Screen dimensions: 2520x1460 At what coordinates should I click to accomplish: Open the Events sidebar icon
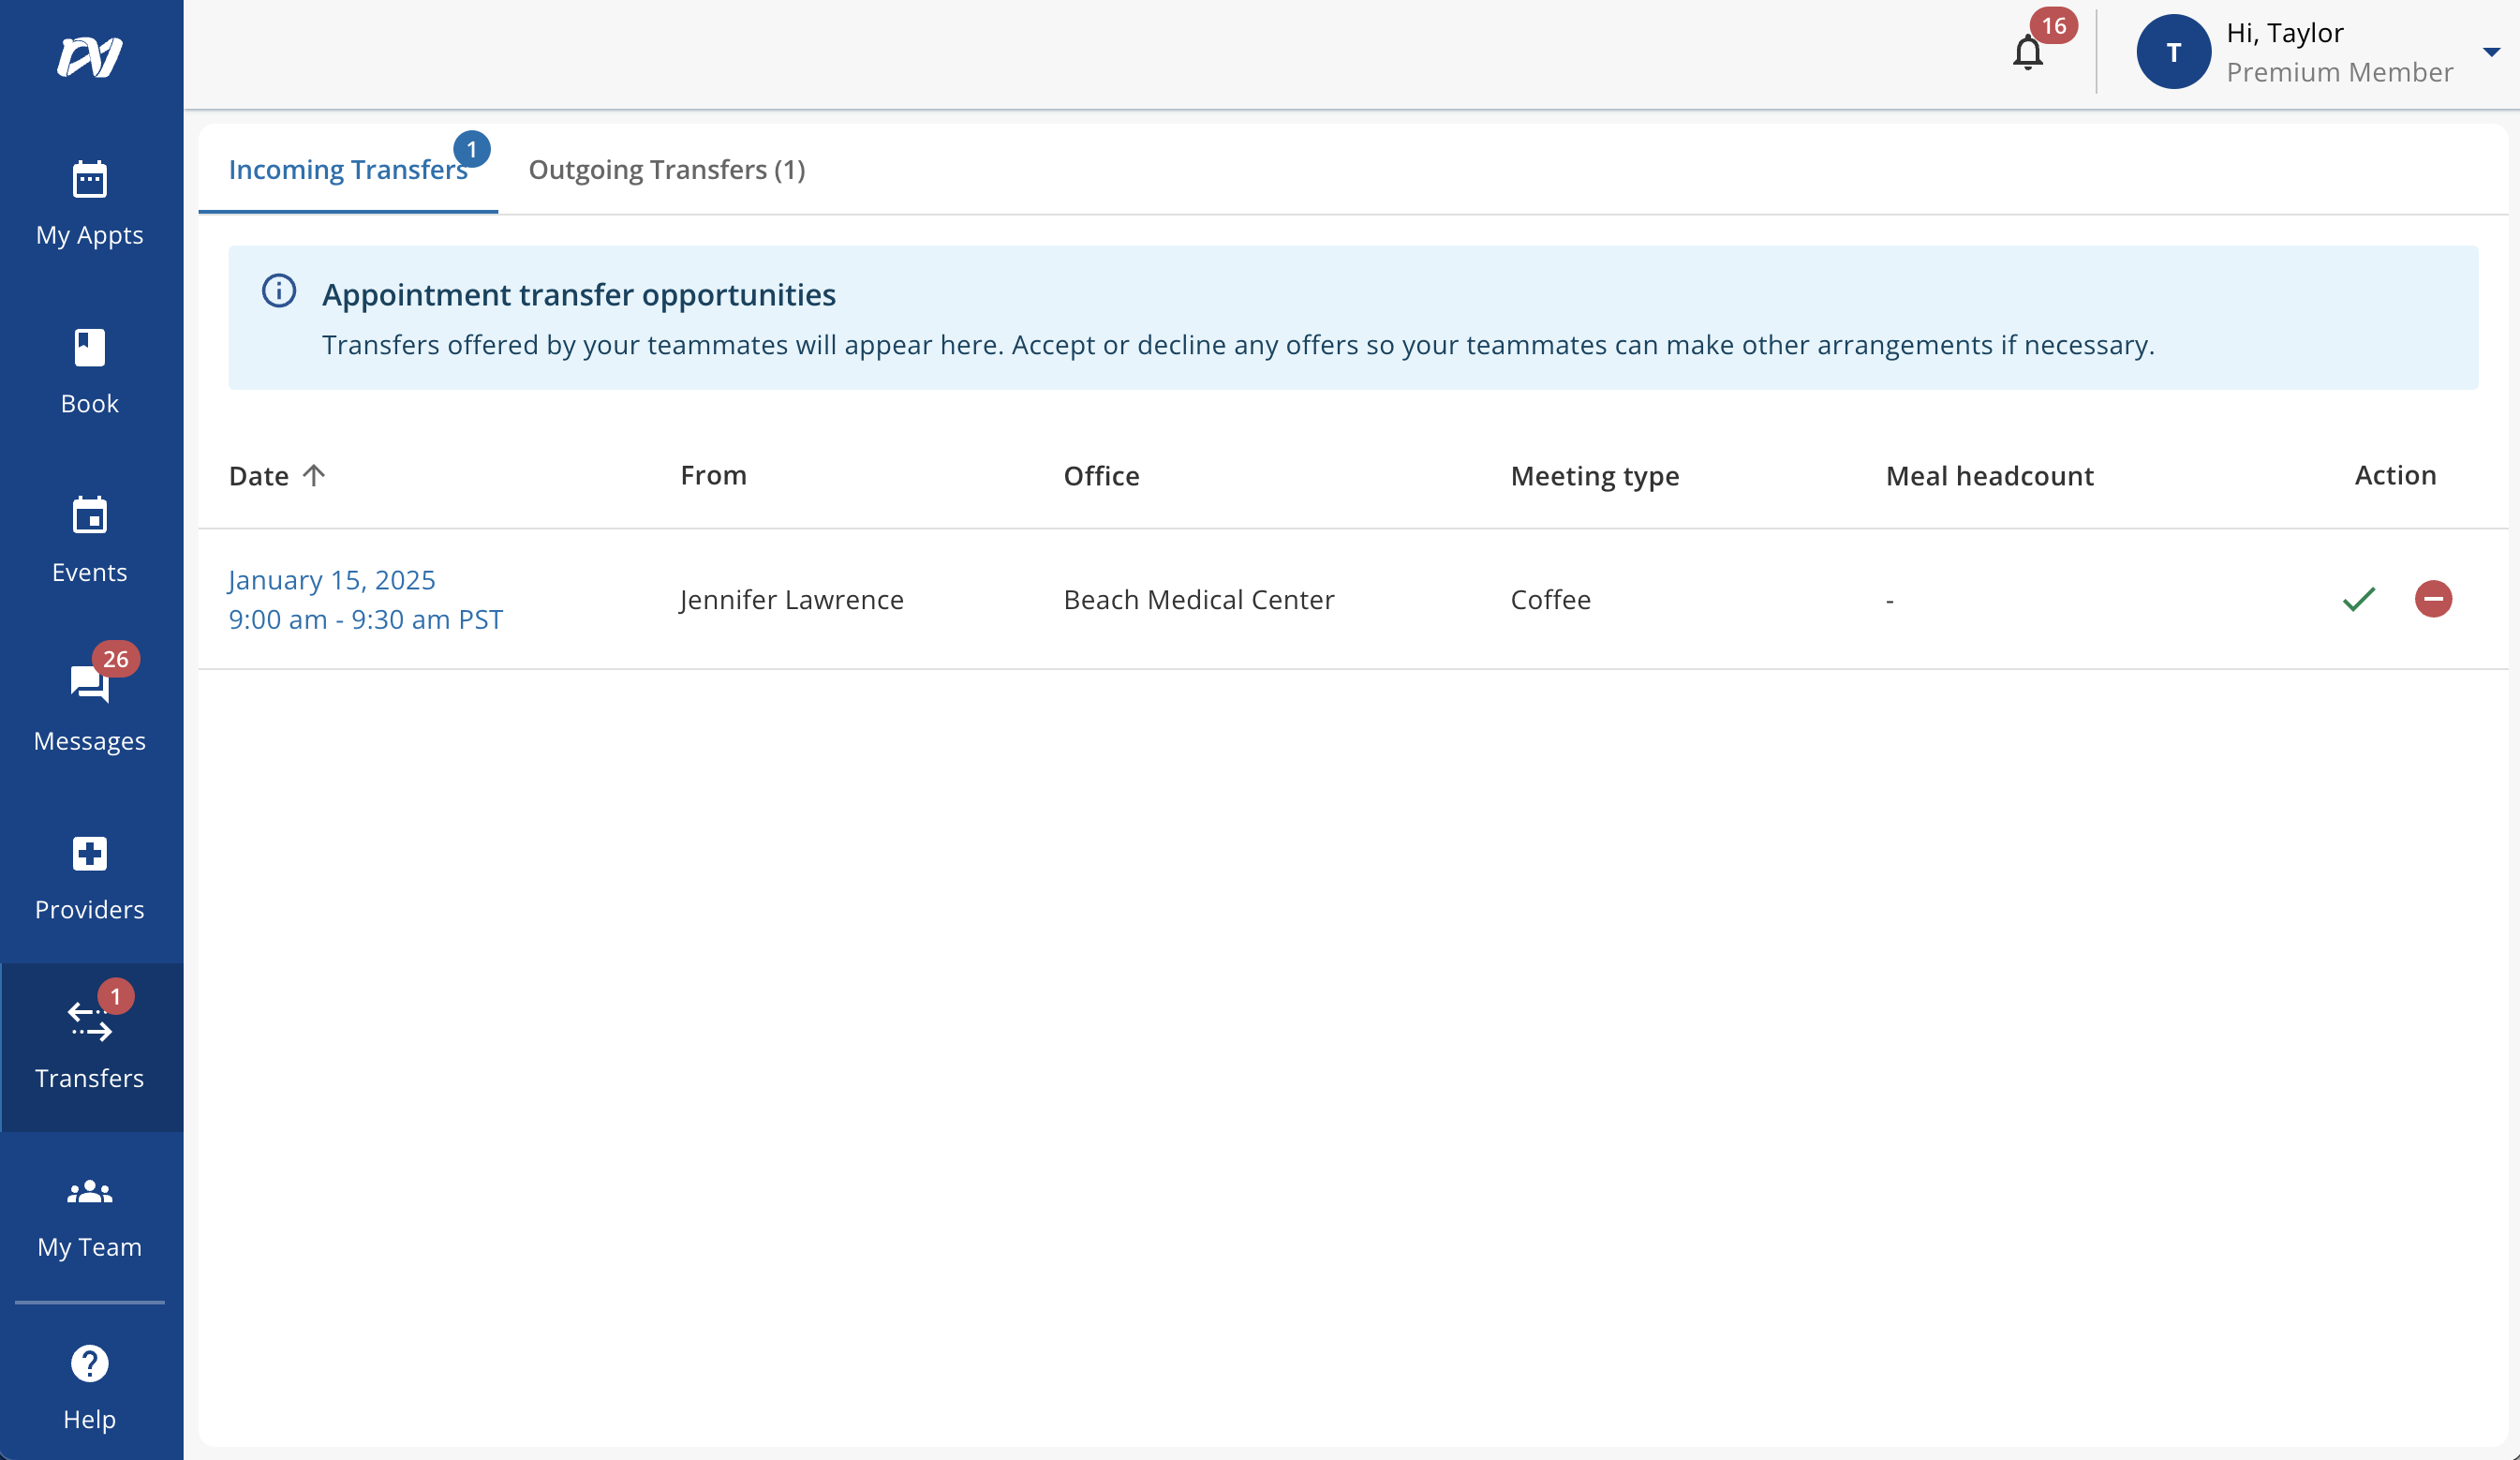(x=89, y=516)
